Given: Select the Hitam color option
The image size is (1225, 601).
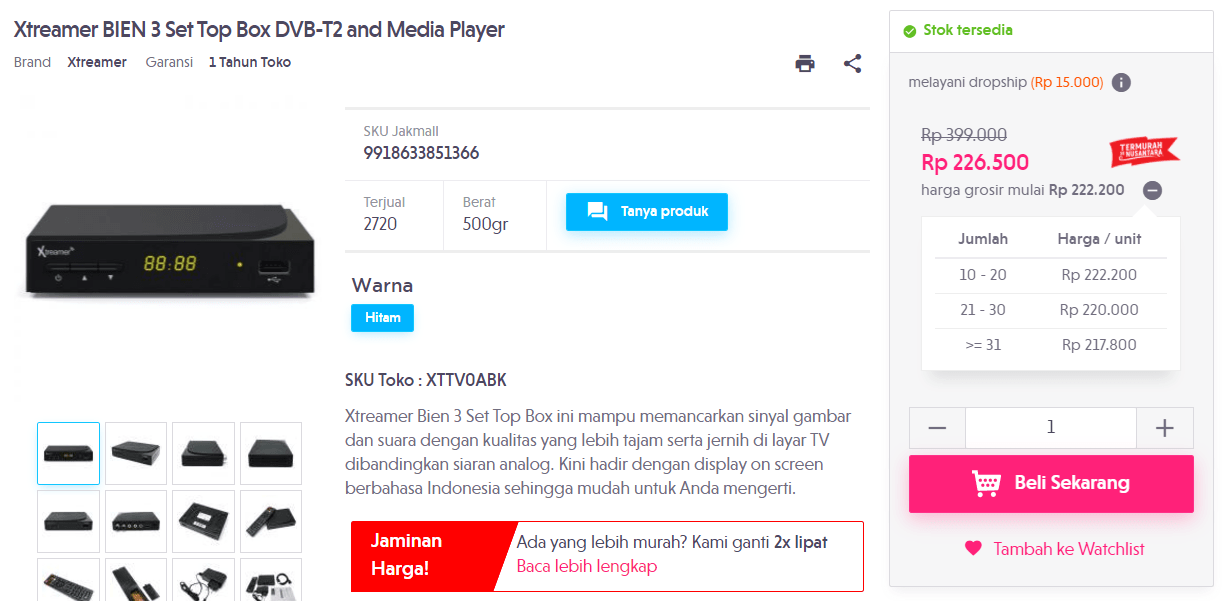Looking at the screenshot, I should 382,318.
